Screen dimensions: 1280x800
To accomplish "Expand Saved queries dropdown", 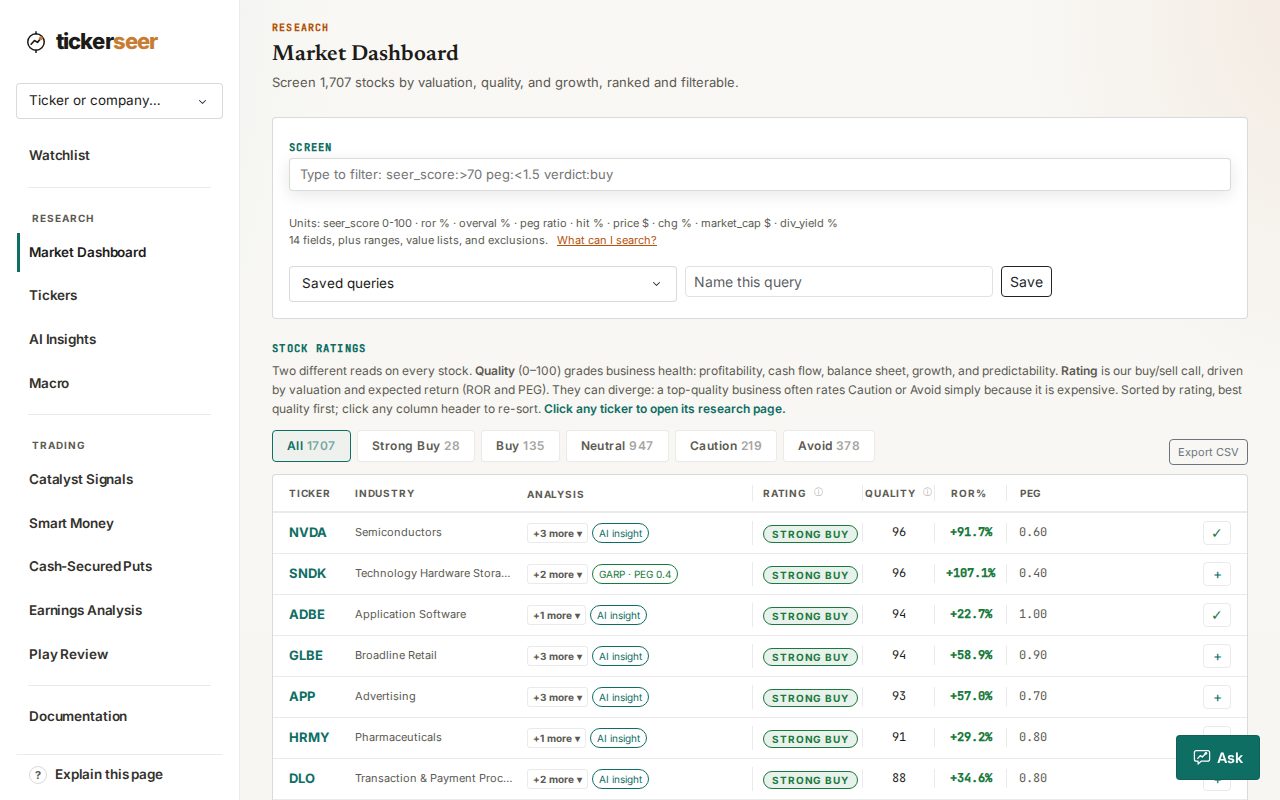I will point(482,283).
